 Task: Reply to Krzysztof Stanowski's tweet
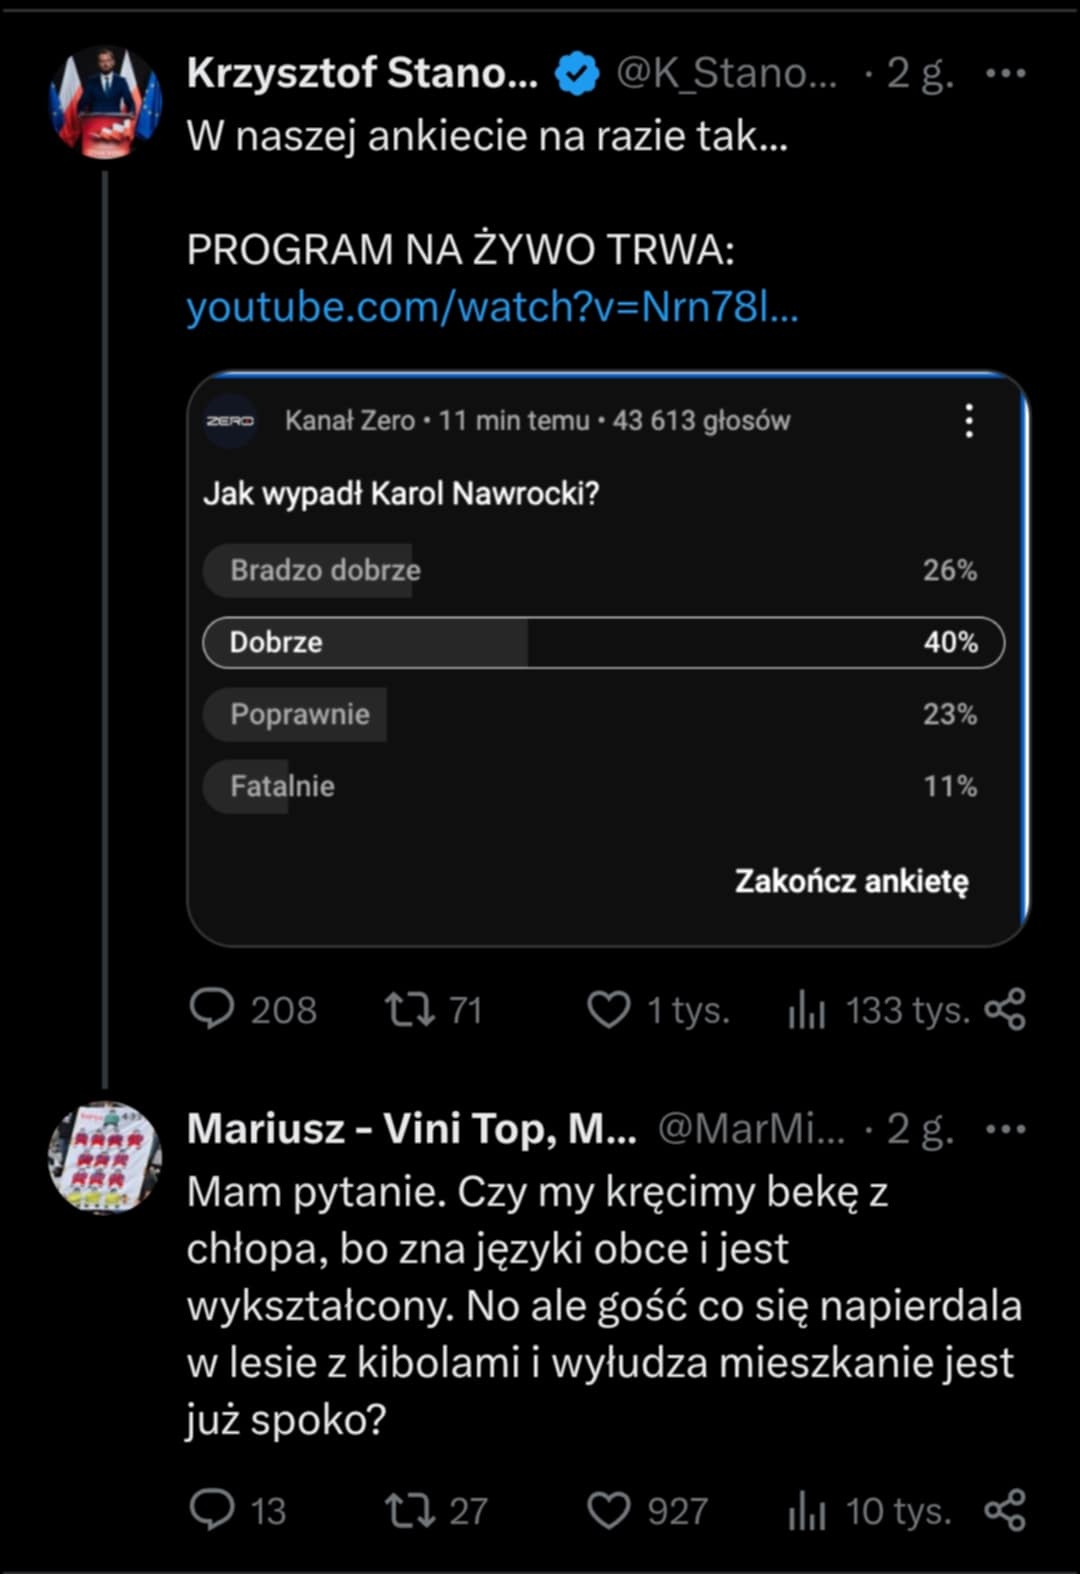(x=212, y=1009)
